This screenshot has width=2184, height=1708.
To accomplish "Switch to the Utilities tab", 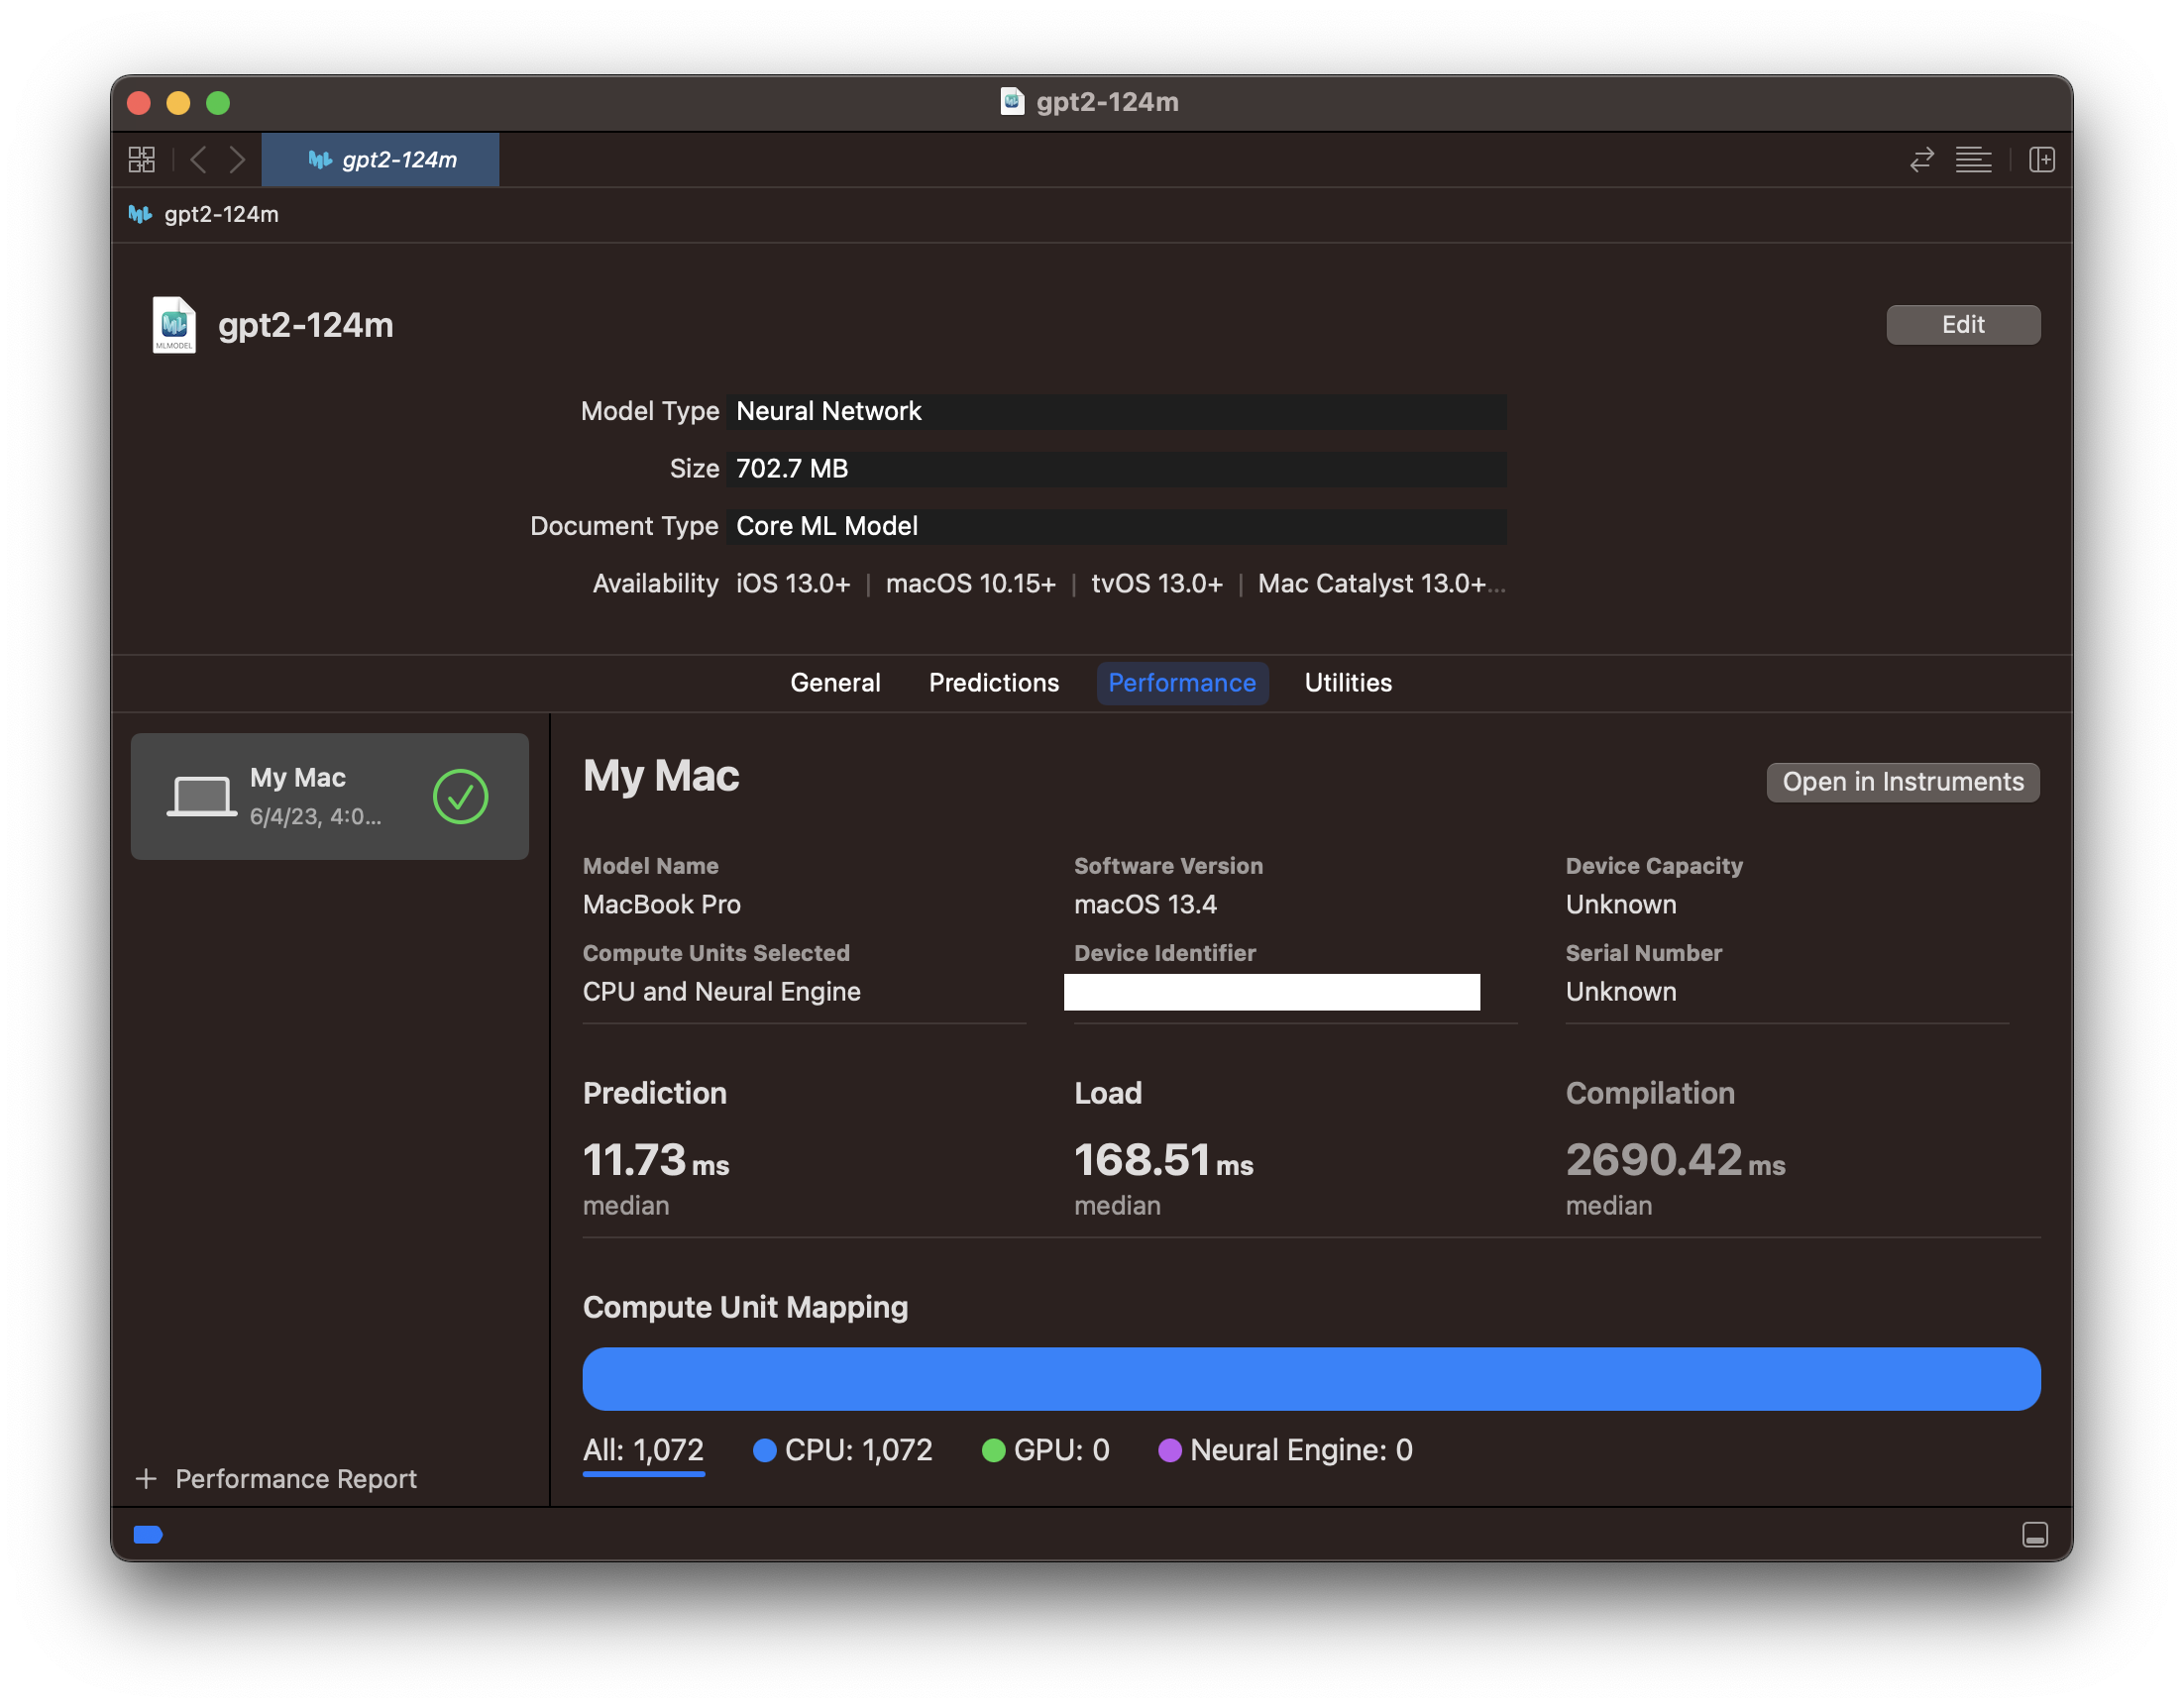I will point(1347,683).
